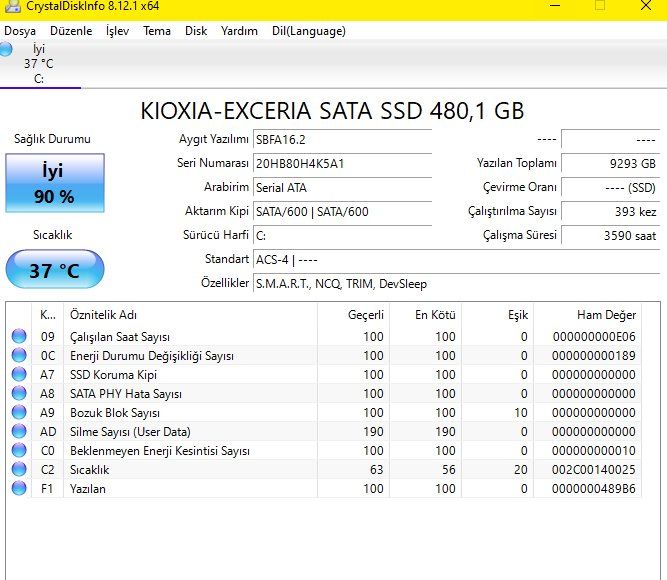Click the status orb for SSD Koruma Kipi
Screen dimensions: 667x580
19,374
